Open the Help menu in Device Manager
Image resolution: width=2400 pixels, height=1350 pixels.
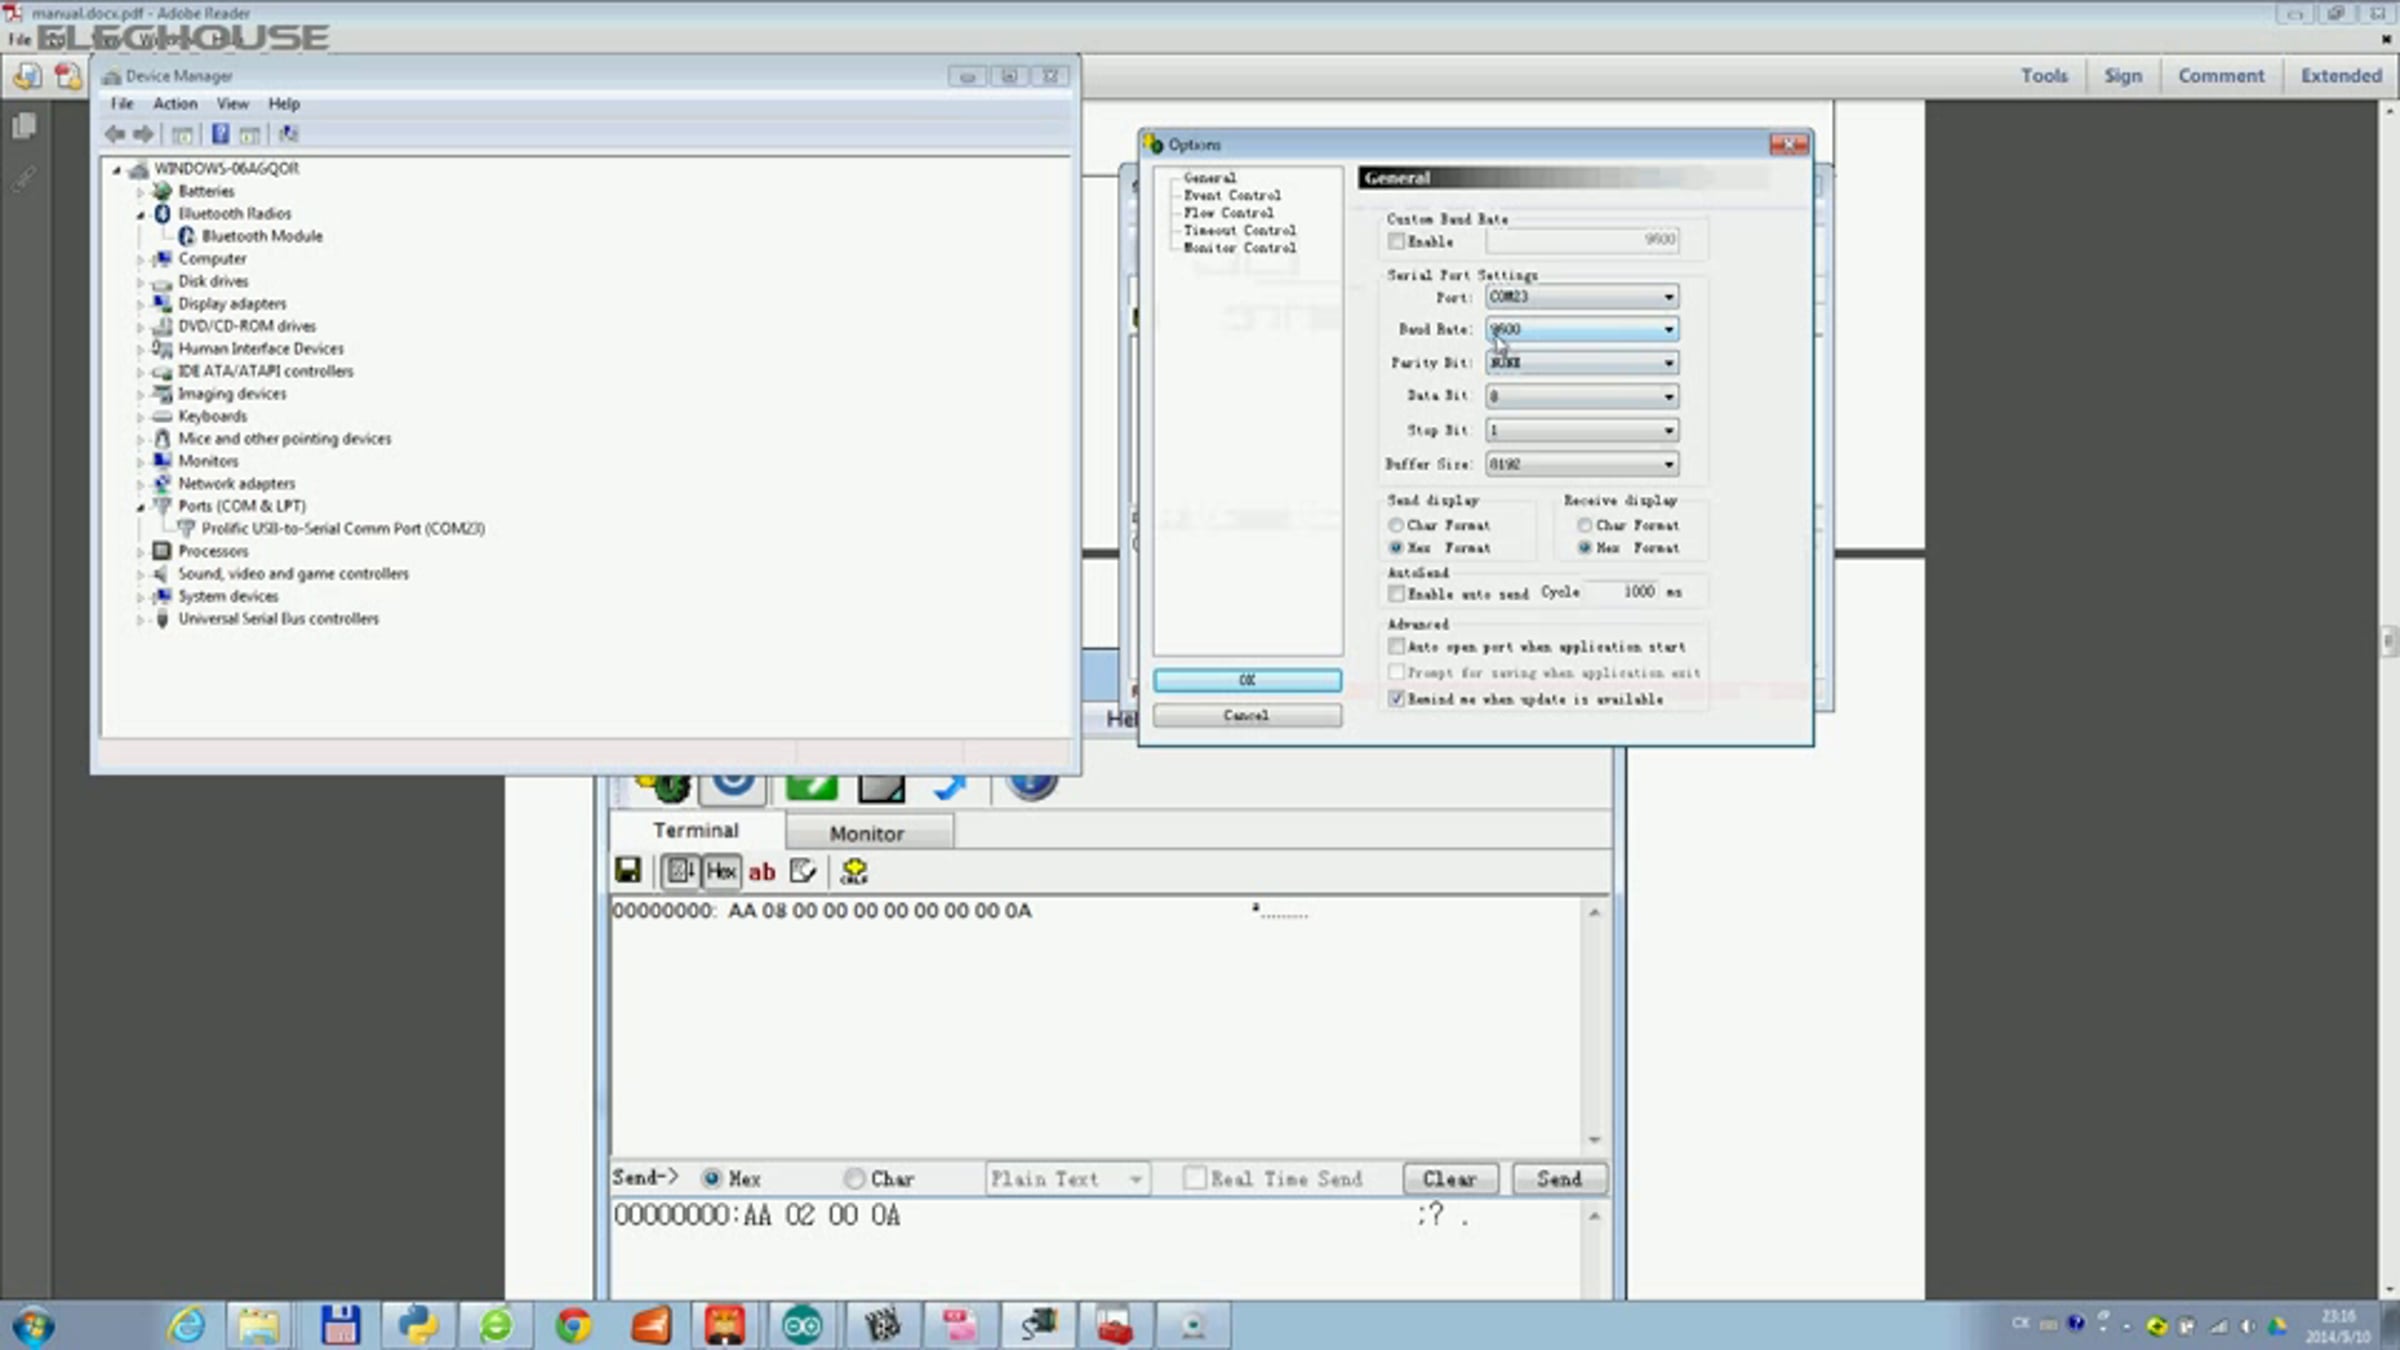284,104
